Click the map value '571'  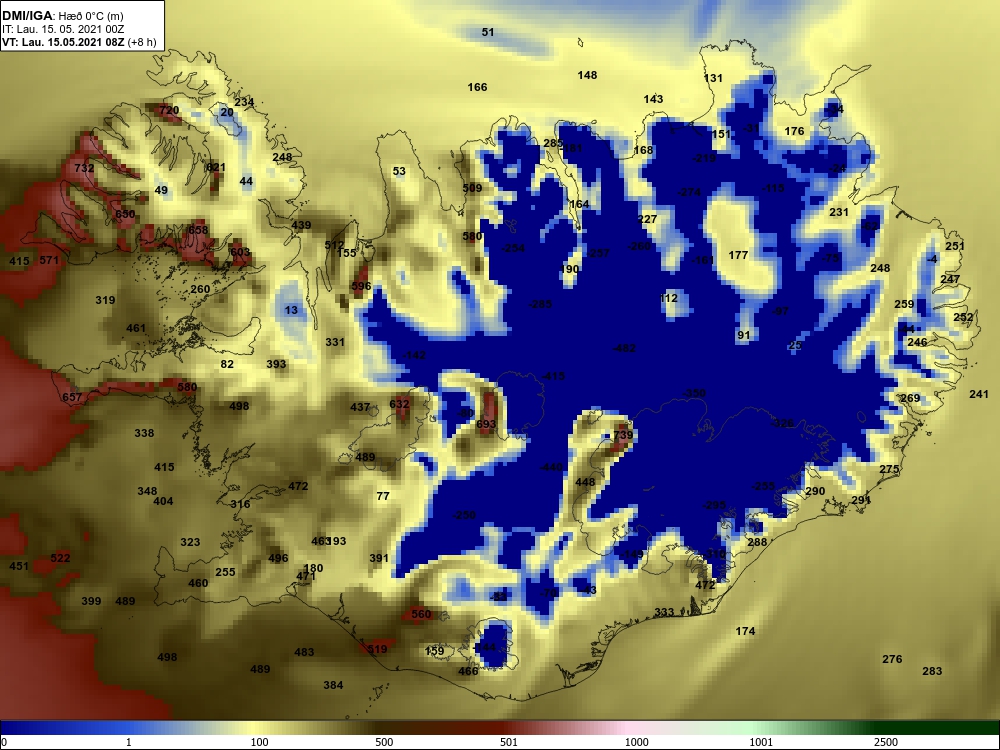[x=49, y=260]
